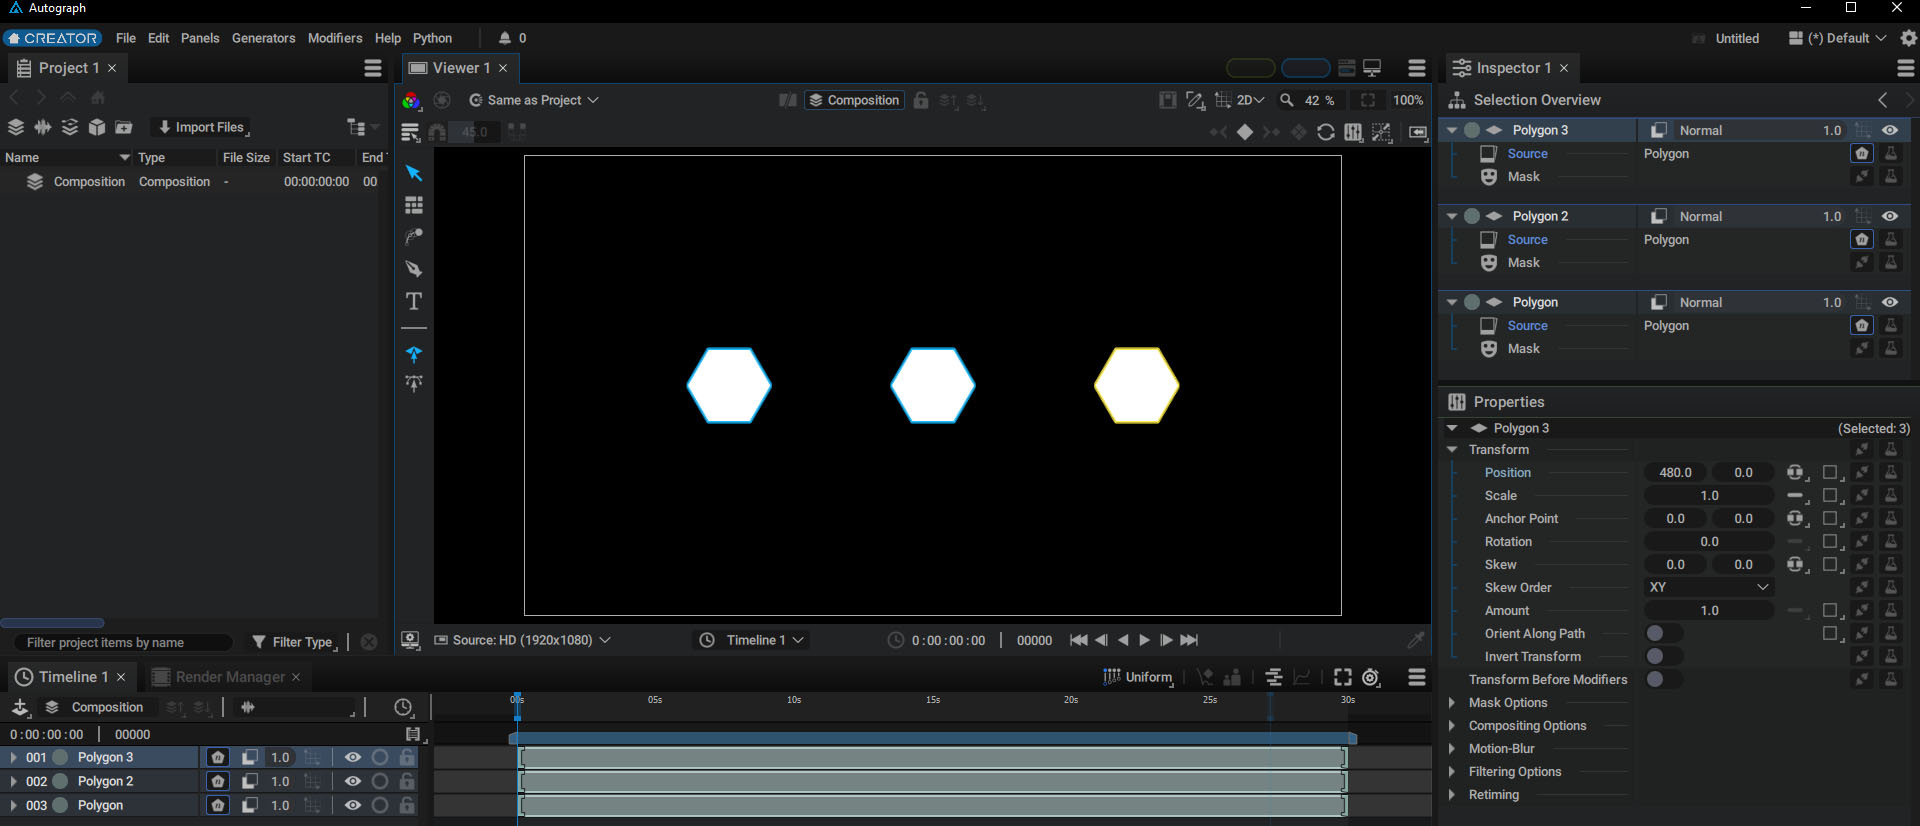Click the Uniform button in timeline toolbar
Viewport: 1920px width, 826px height.
1137,677
